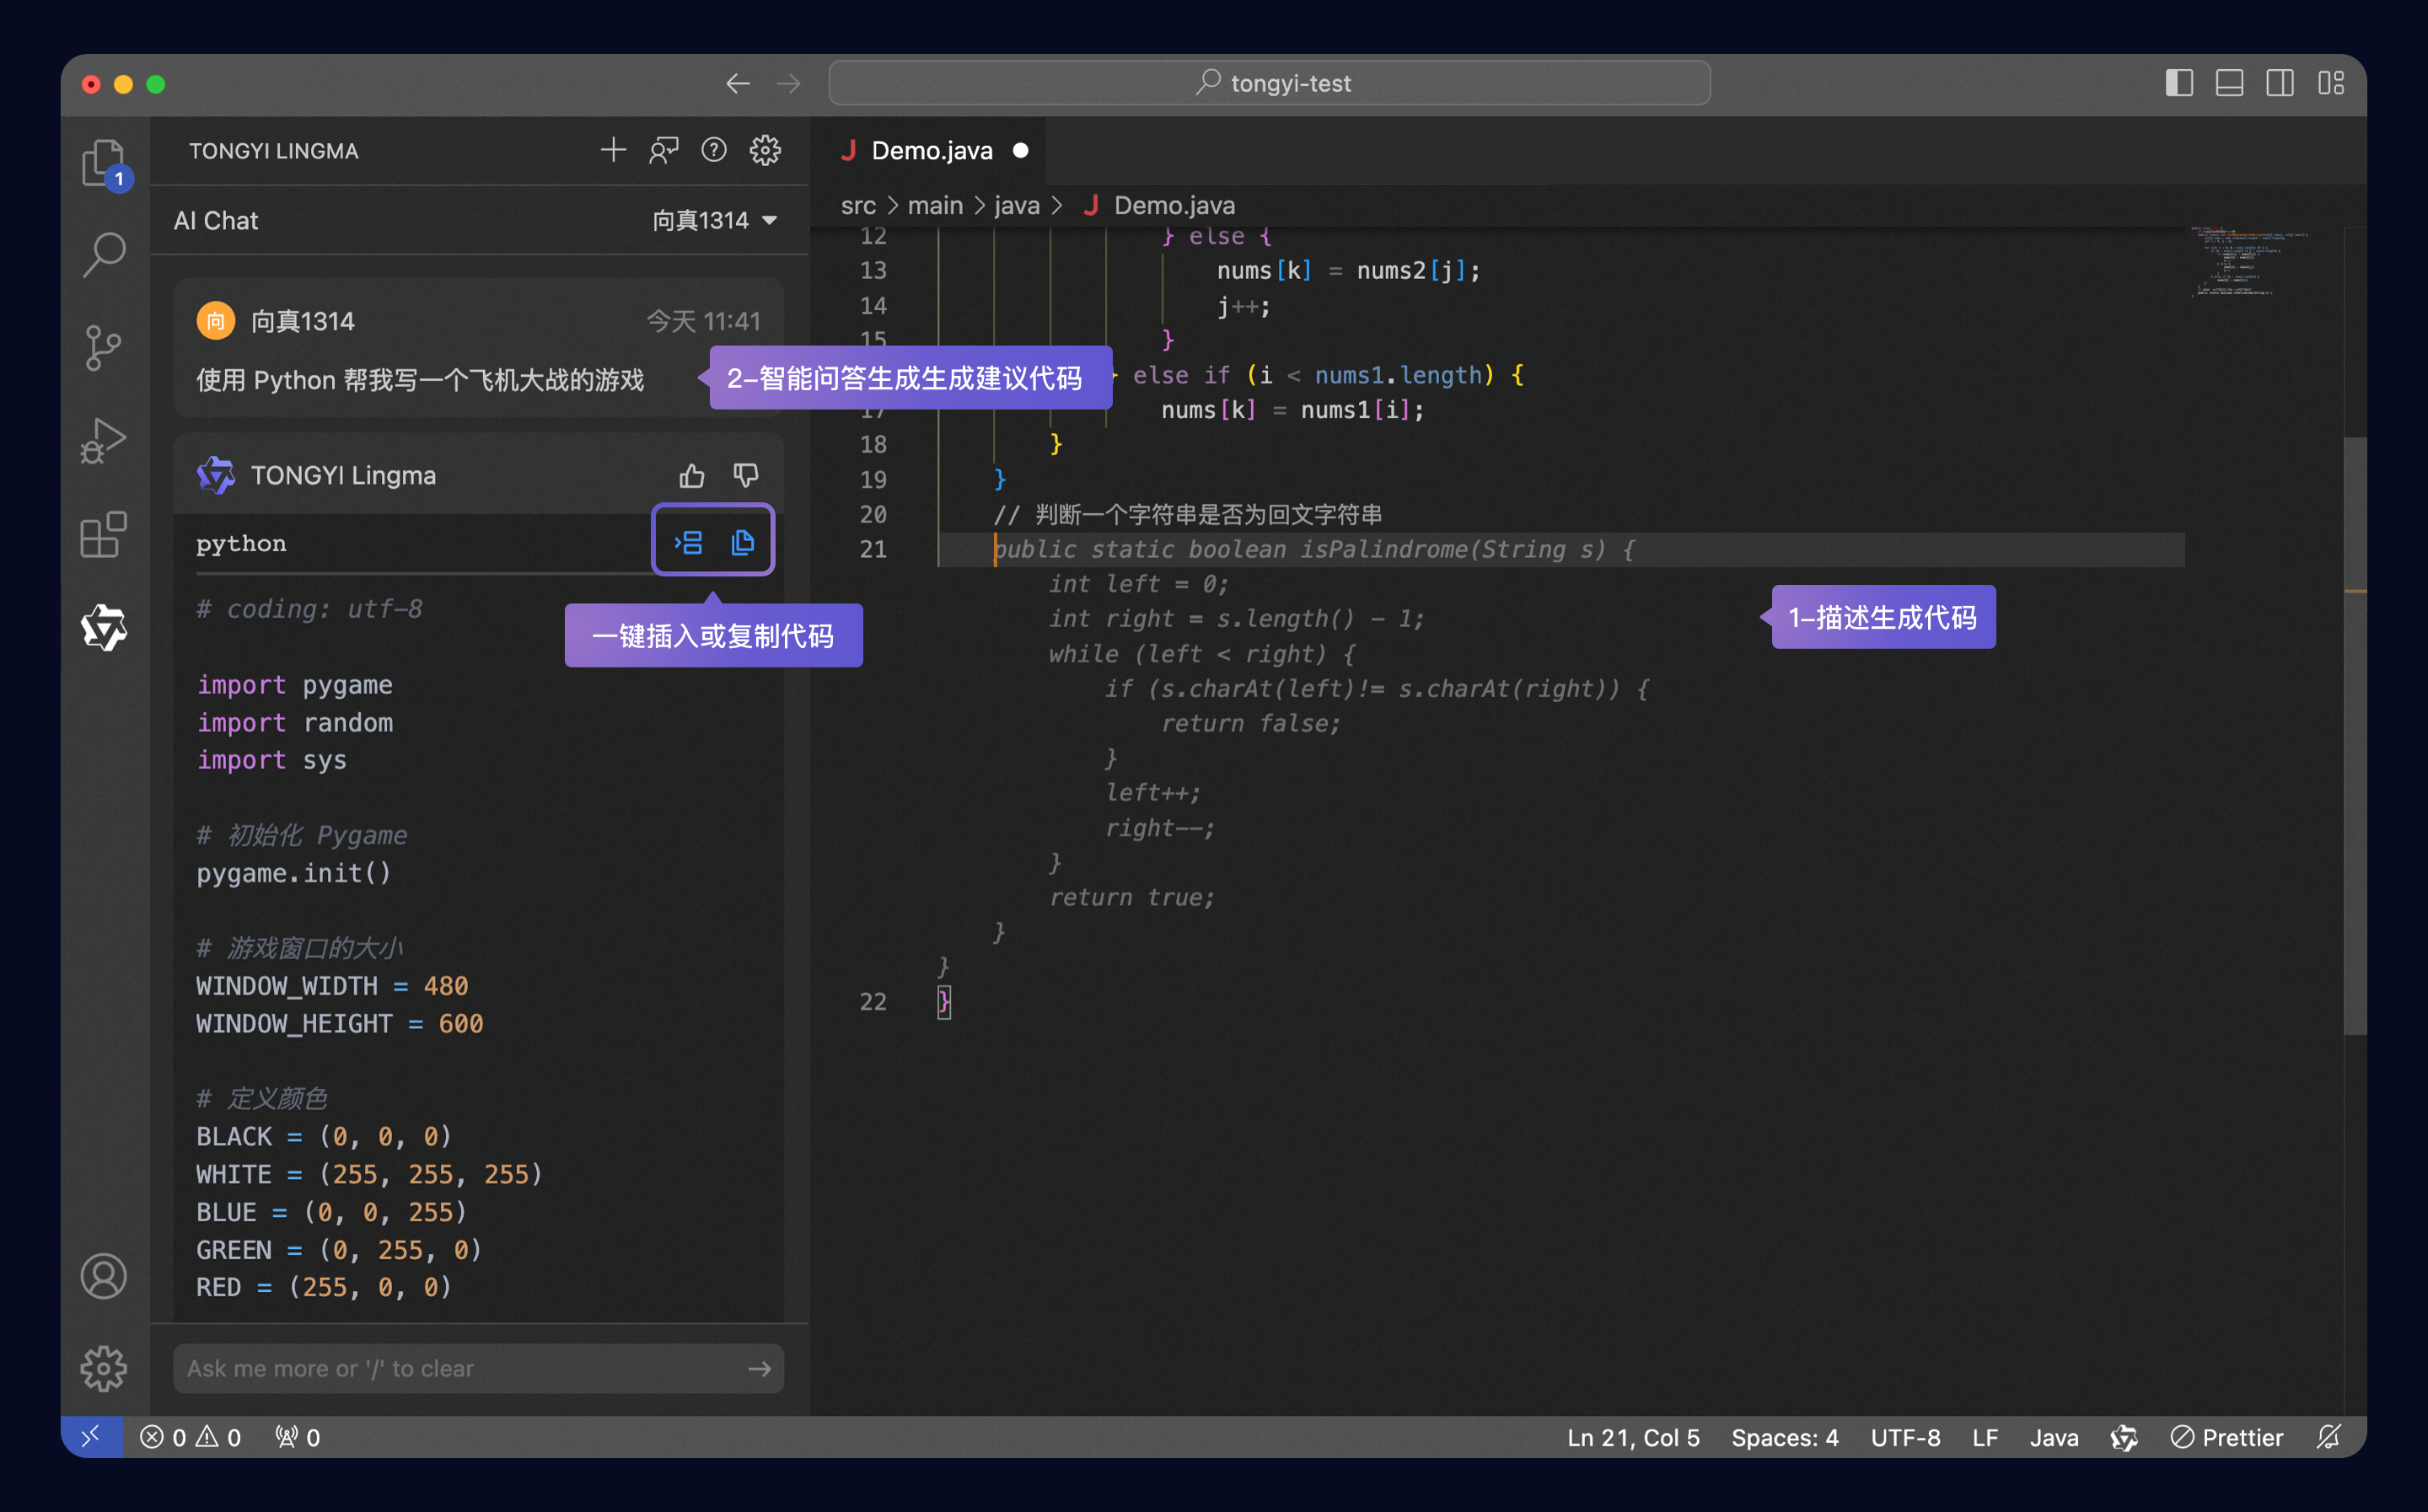2428x1512 pixels.
Task: Toggle primary side bar visibility
Action: click(2179, 83)
